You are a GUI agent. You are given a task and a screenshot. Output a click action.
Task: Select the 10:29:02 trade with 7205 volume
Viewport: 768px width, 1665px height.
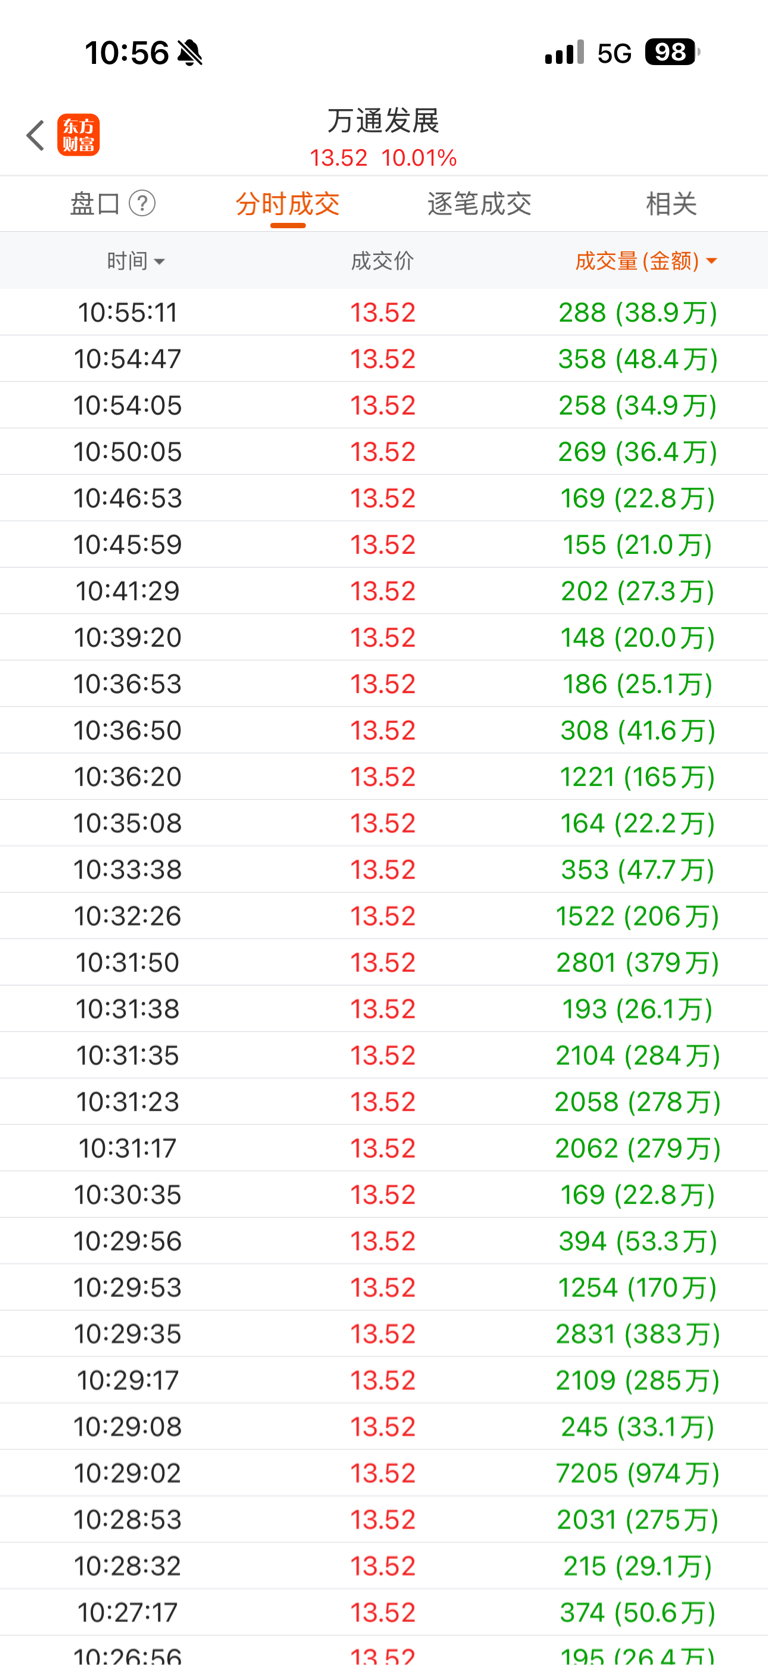coord(384,1473)
